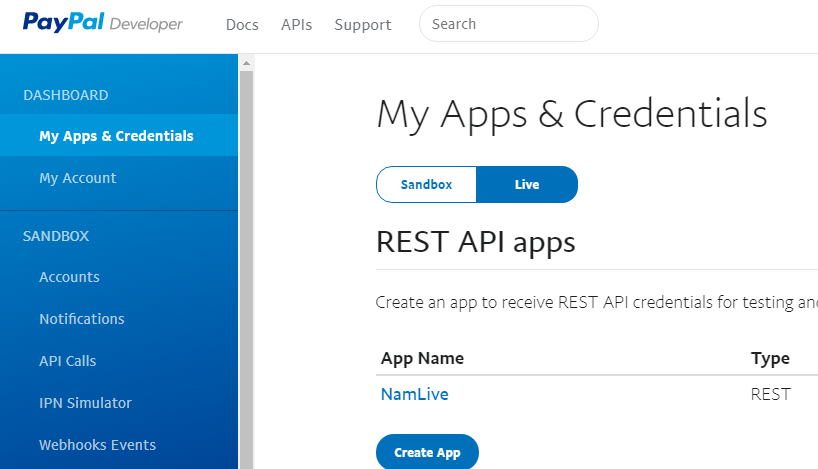This screenshot has height=469, width=818.
Task: Open the Support menu
Action: (x=363, y=25)
